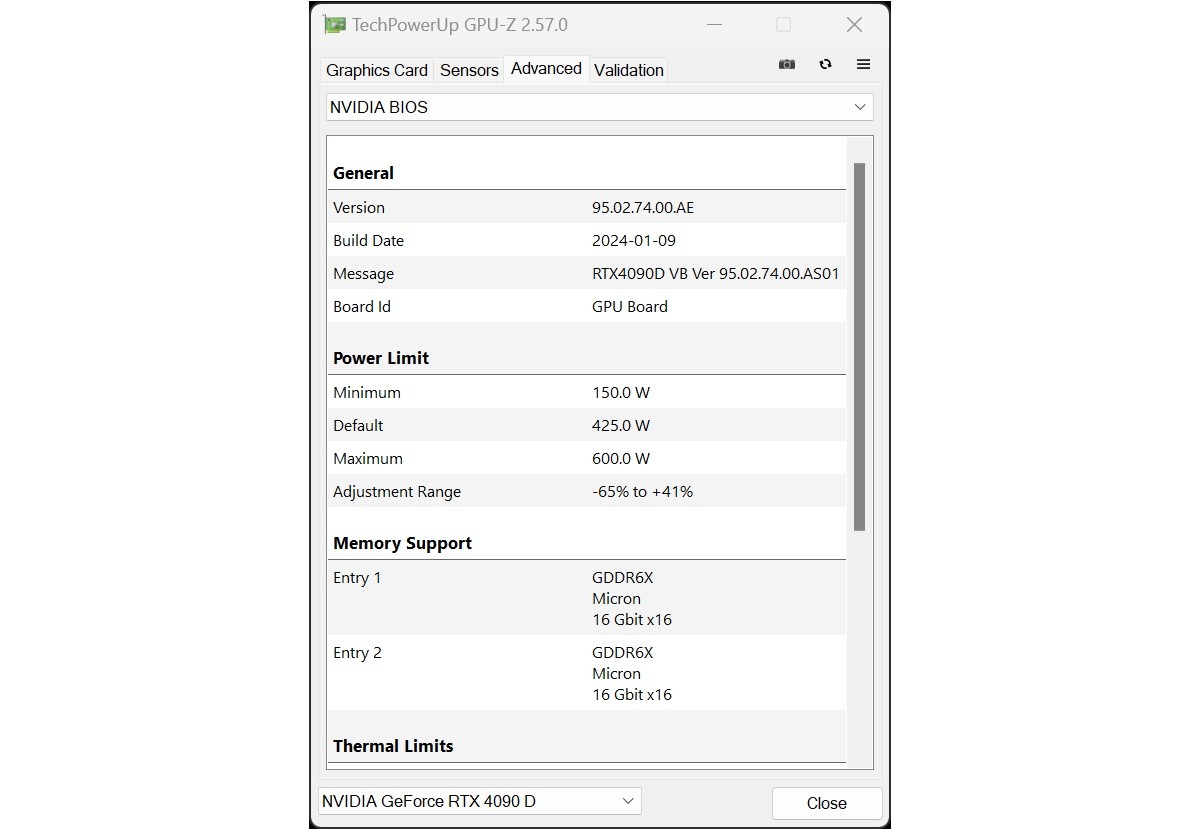
Task: Click the Power Limit section header
Action: click(381, 358)
